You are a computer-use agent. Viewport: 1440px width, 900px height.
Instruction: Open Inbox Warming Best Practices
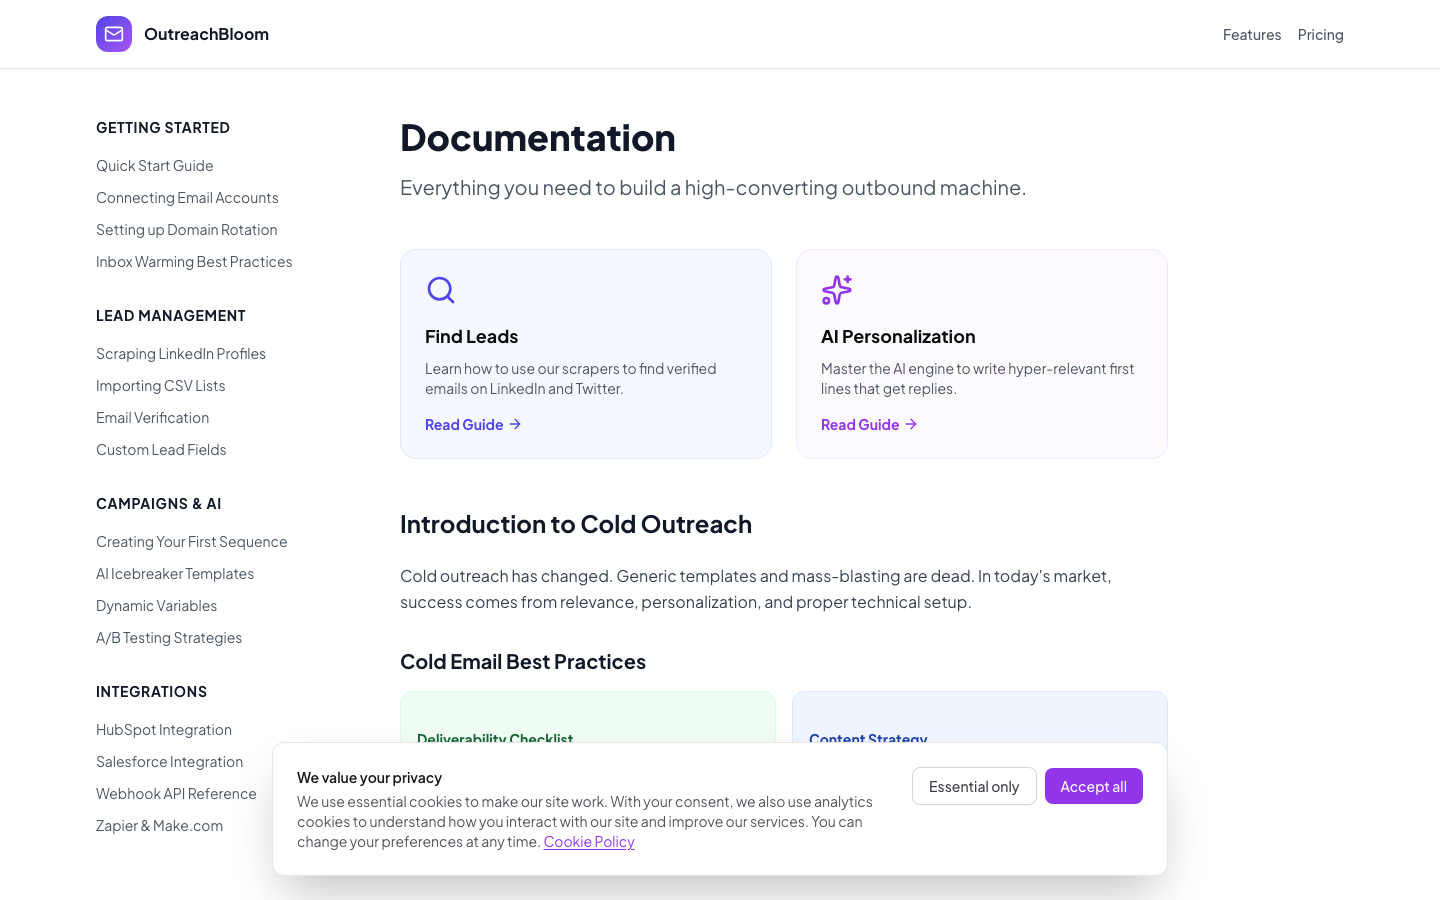194,261
